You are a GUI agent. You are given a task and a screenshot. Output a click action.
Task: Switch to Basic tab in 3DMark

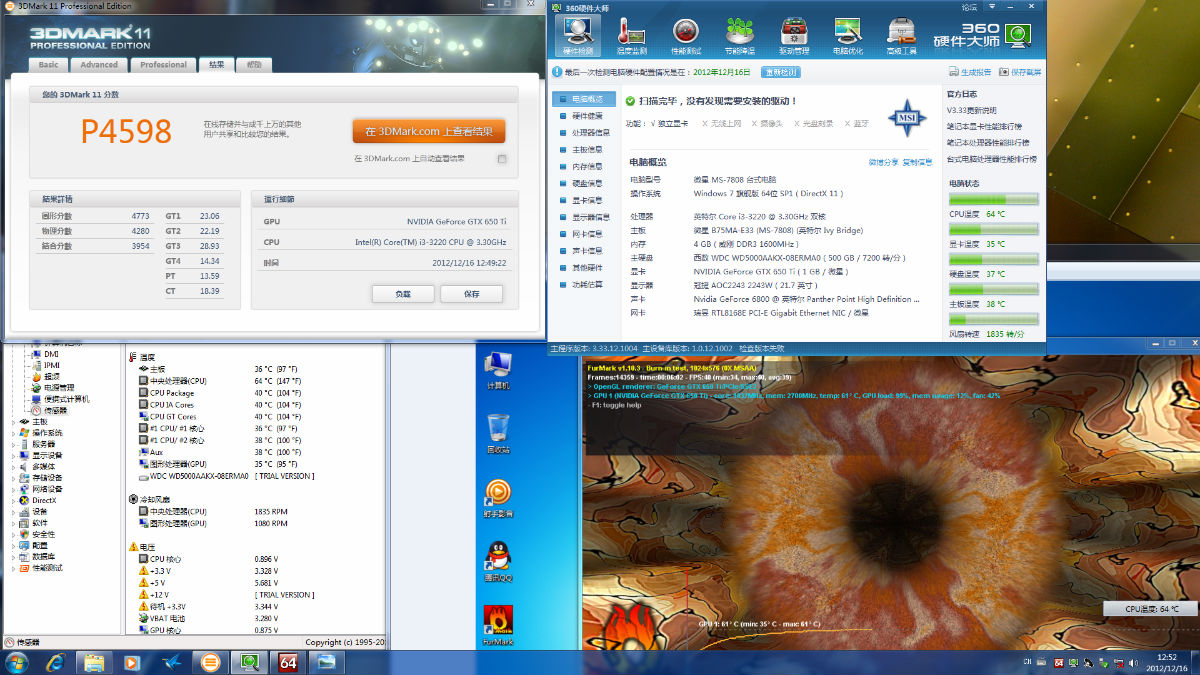48,65
